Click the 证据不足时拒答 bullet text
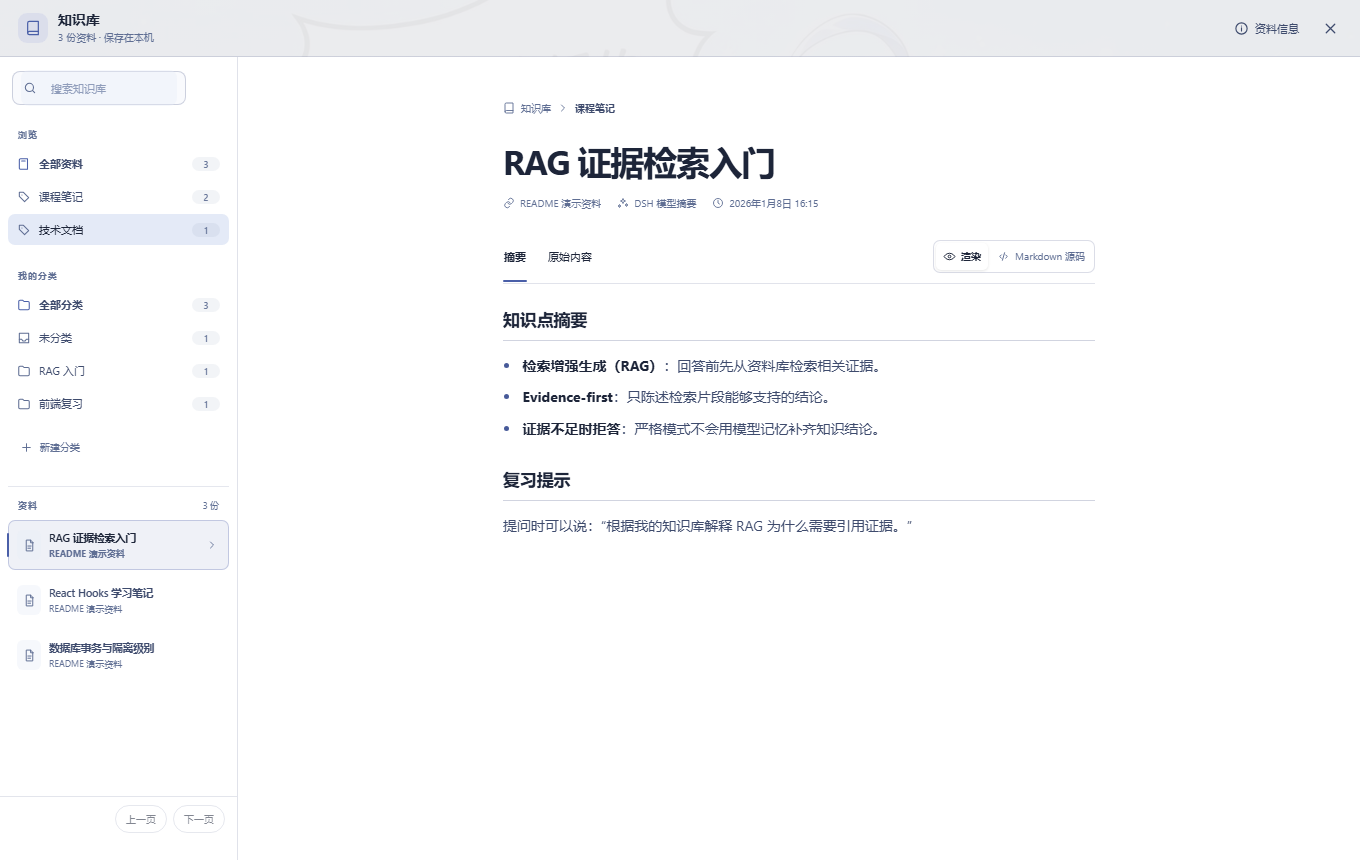1360x860 pixels. [x=571, y=429]
